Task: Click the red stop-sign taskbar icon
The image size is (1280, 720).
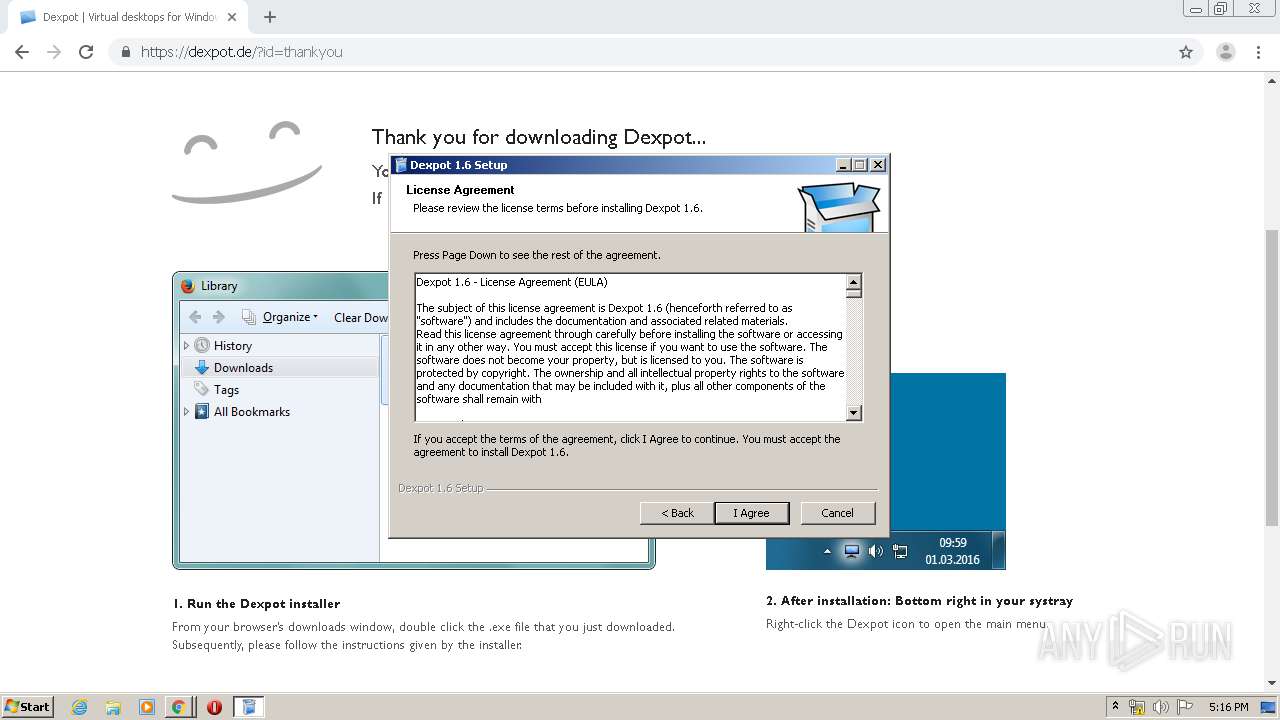Action: 214,707
